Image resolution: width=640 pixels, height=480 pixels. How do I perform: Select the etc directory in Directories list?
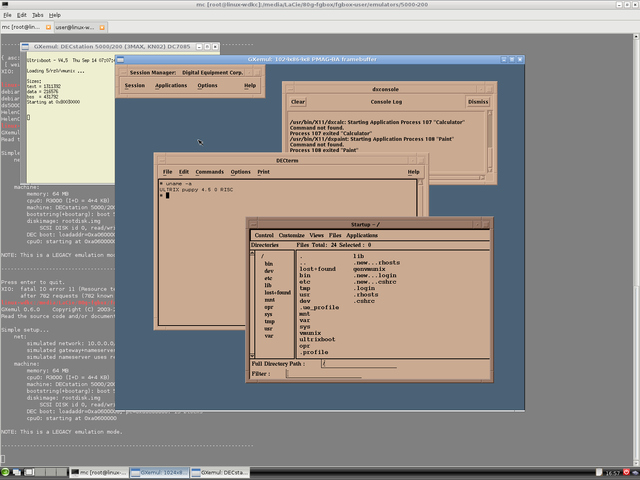(270, 277)
